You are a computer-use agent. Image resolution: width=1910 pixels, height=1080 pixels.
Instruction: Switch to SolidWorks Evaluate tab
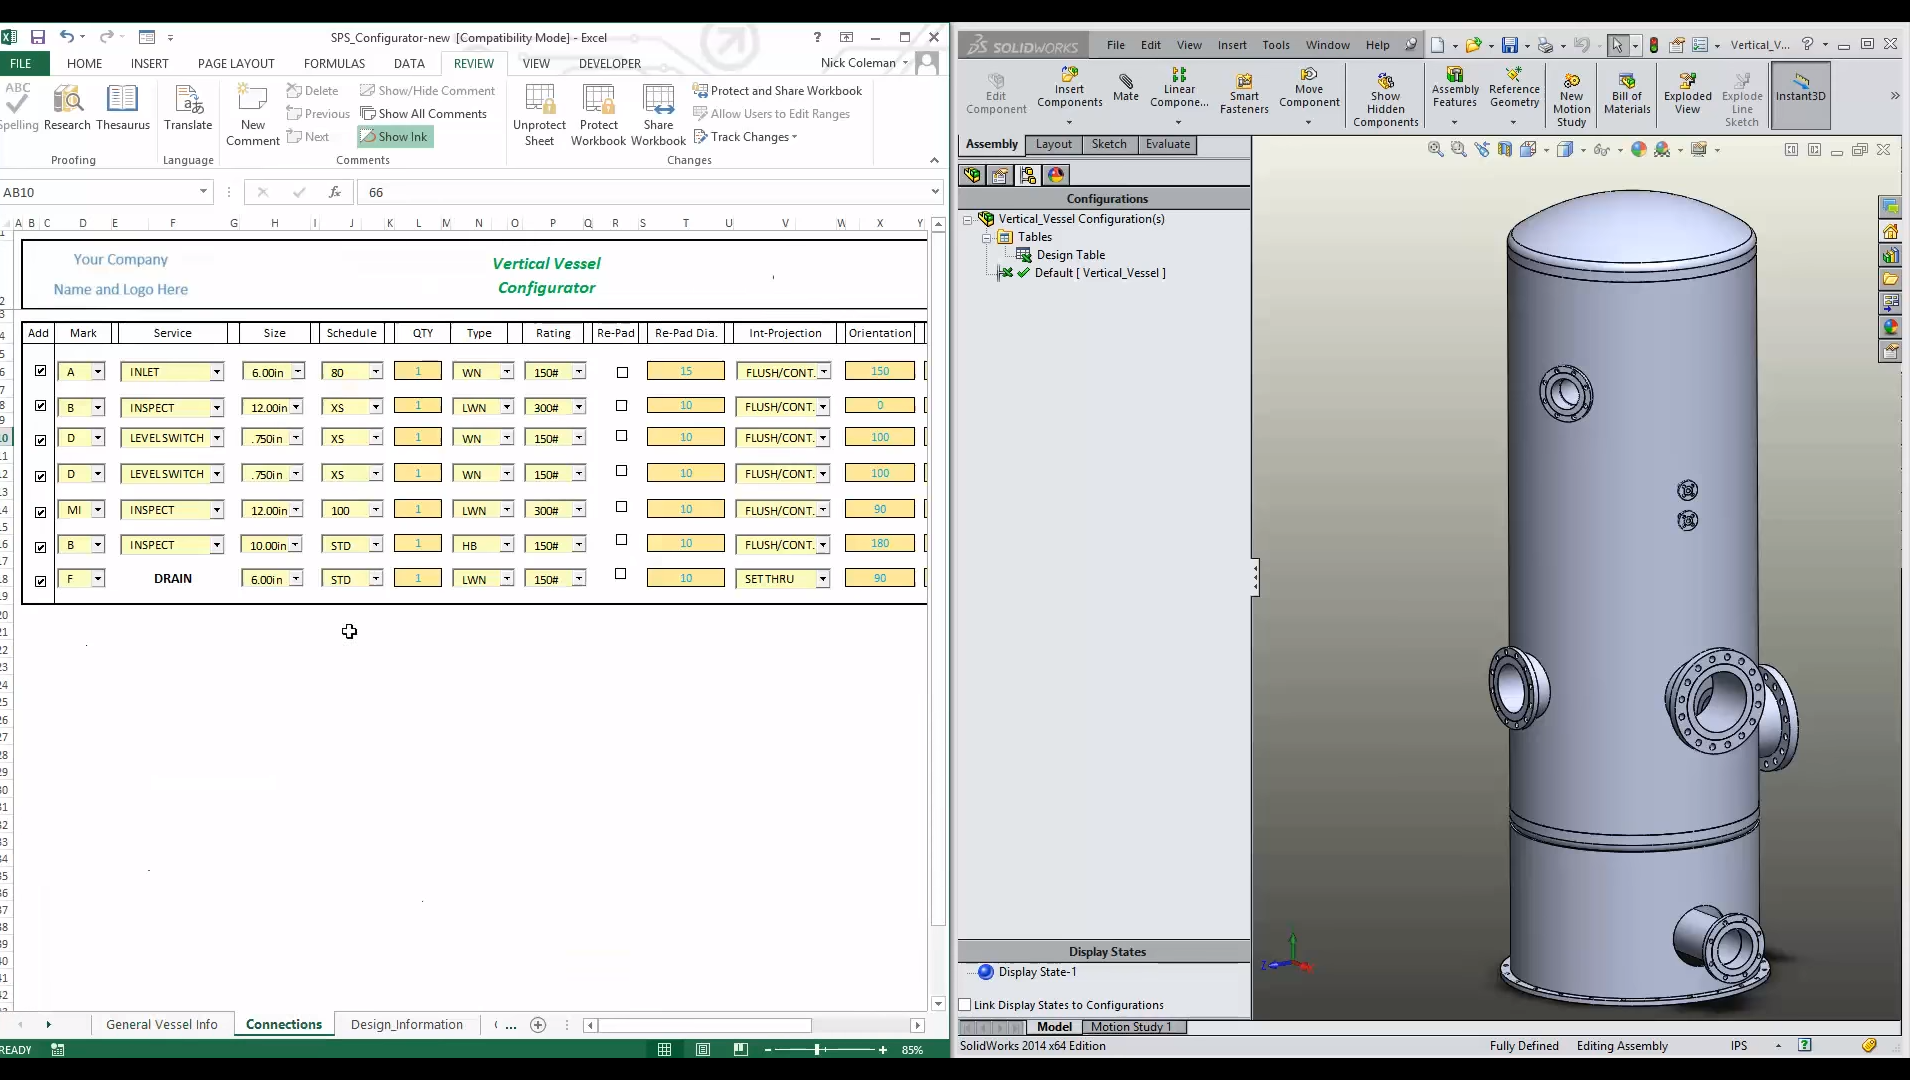coord(1168,144)
